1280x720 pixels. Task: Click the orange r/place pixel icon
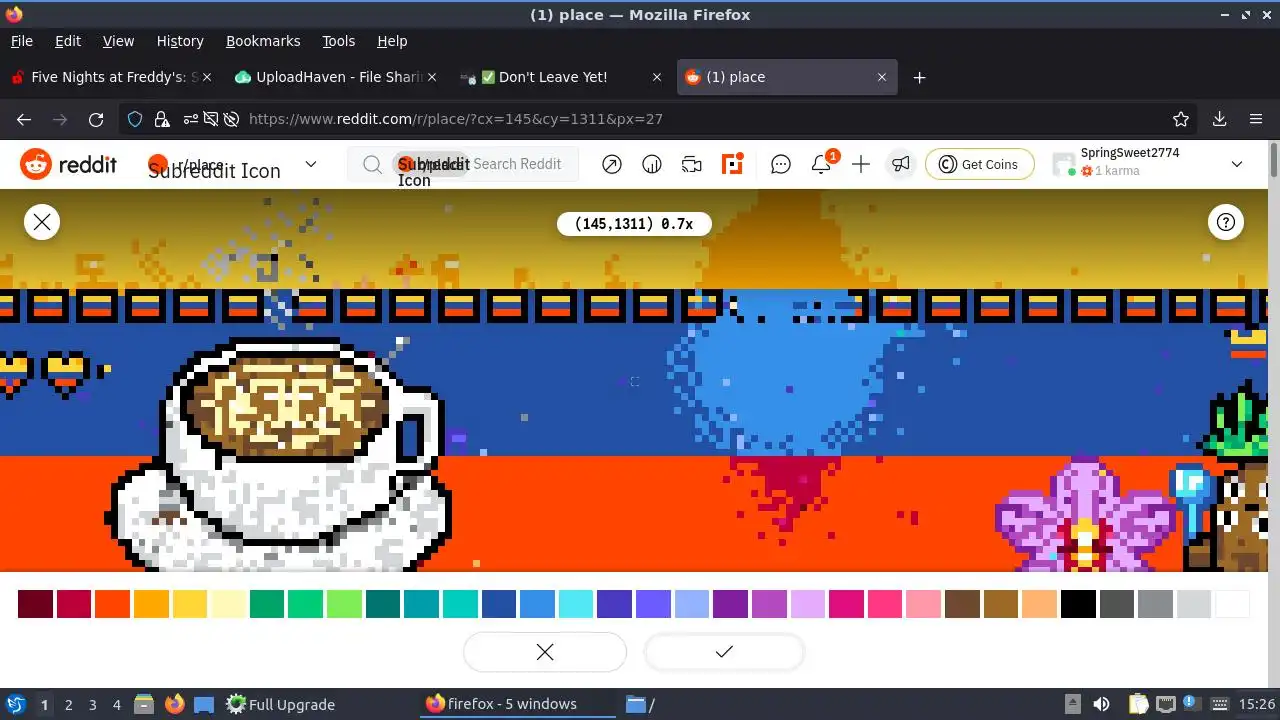[x=733, y=164]
